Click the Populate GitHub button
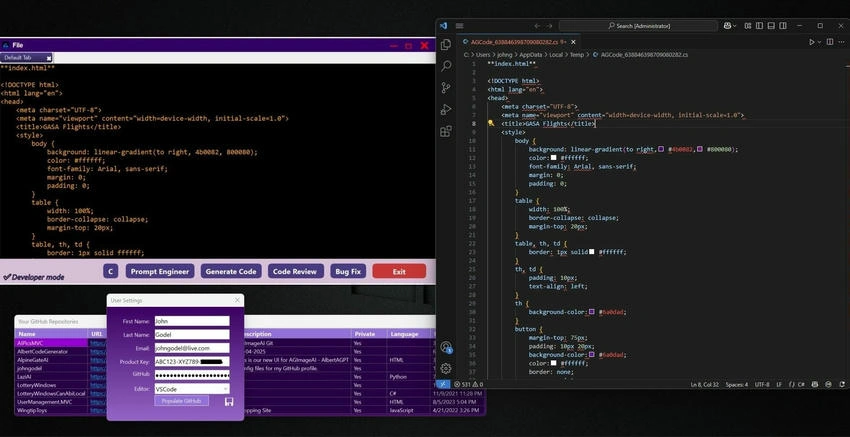 tap(182, 401)
